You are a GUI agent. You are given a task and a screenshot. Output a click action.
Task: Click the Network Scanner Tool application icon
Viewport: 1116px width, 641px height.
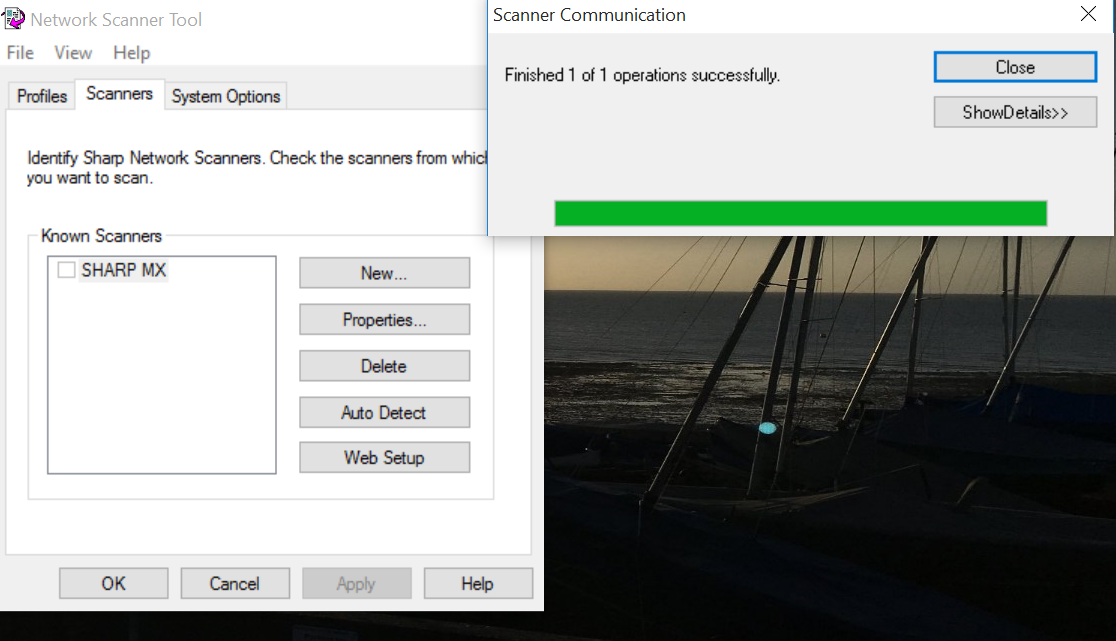[14, 18]
